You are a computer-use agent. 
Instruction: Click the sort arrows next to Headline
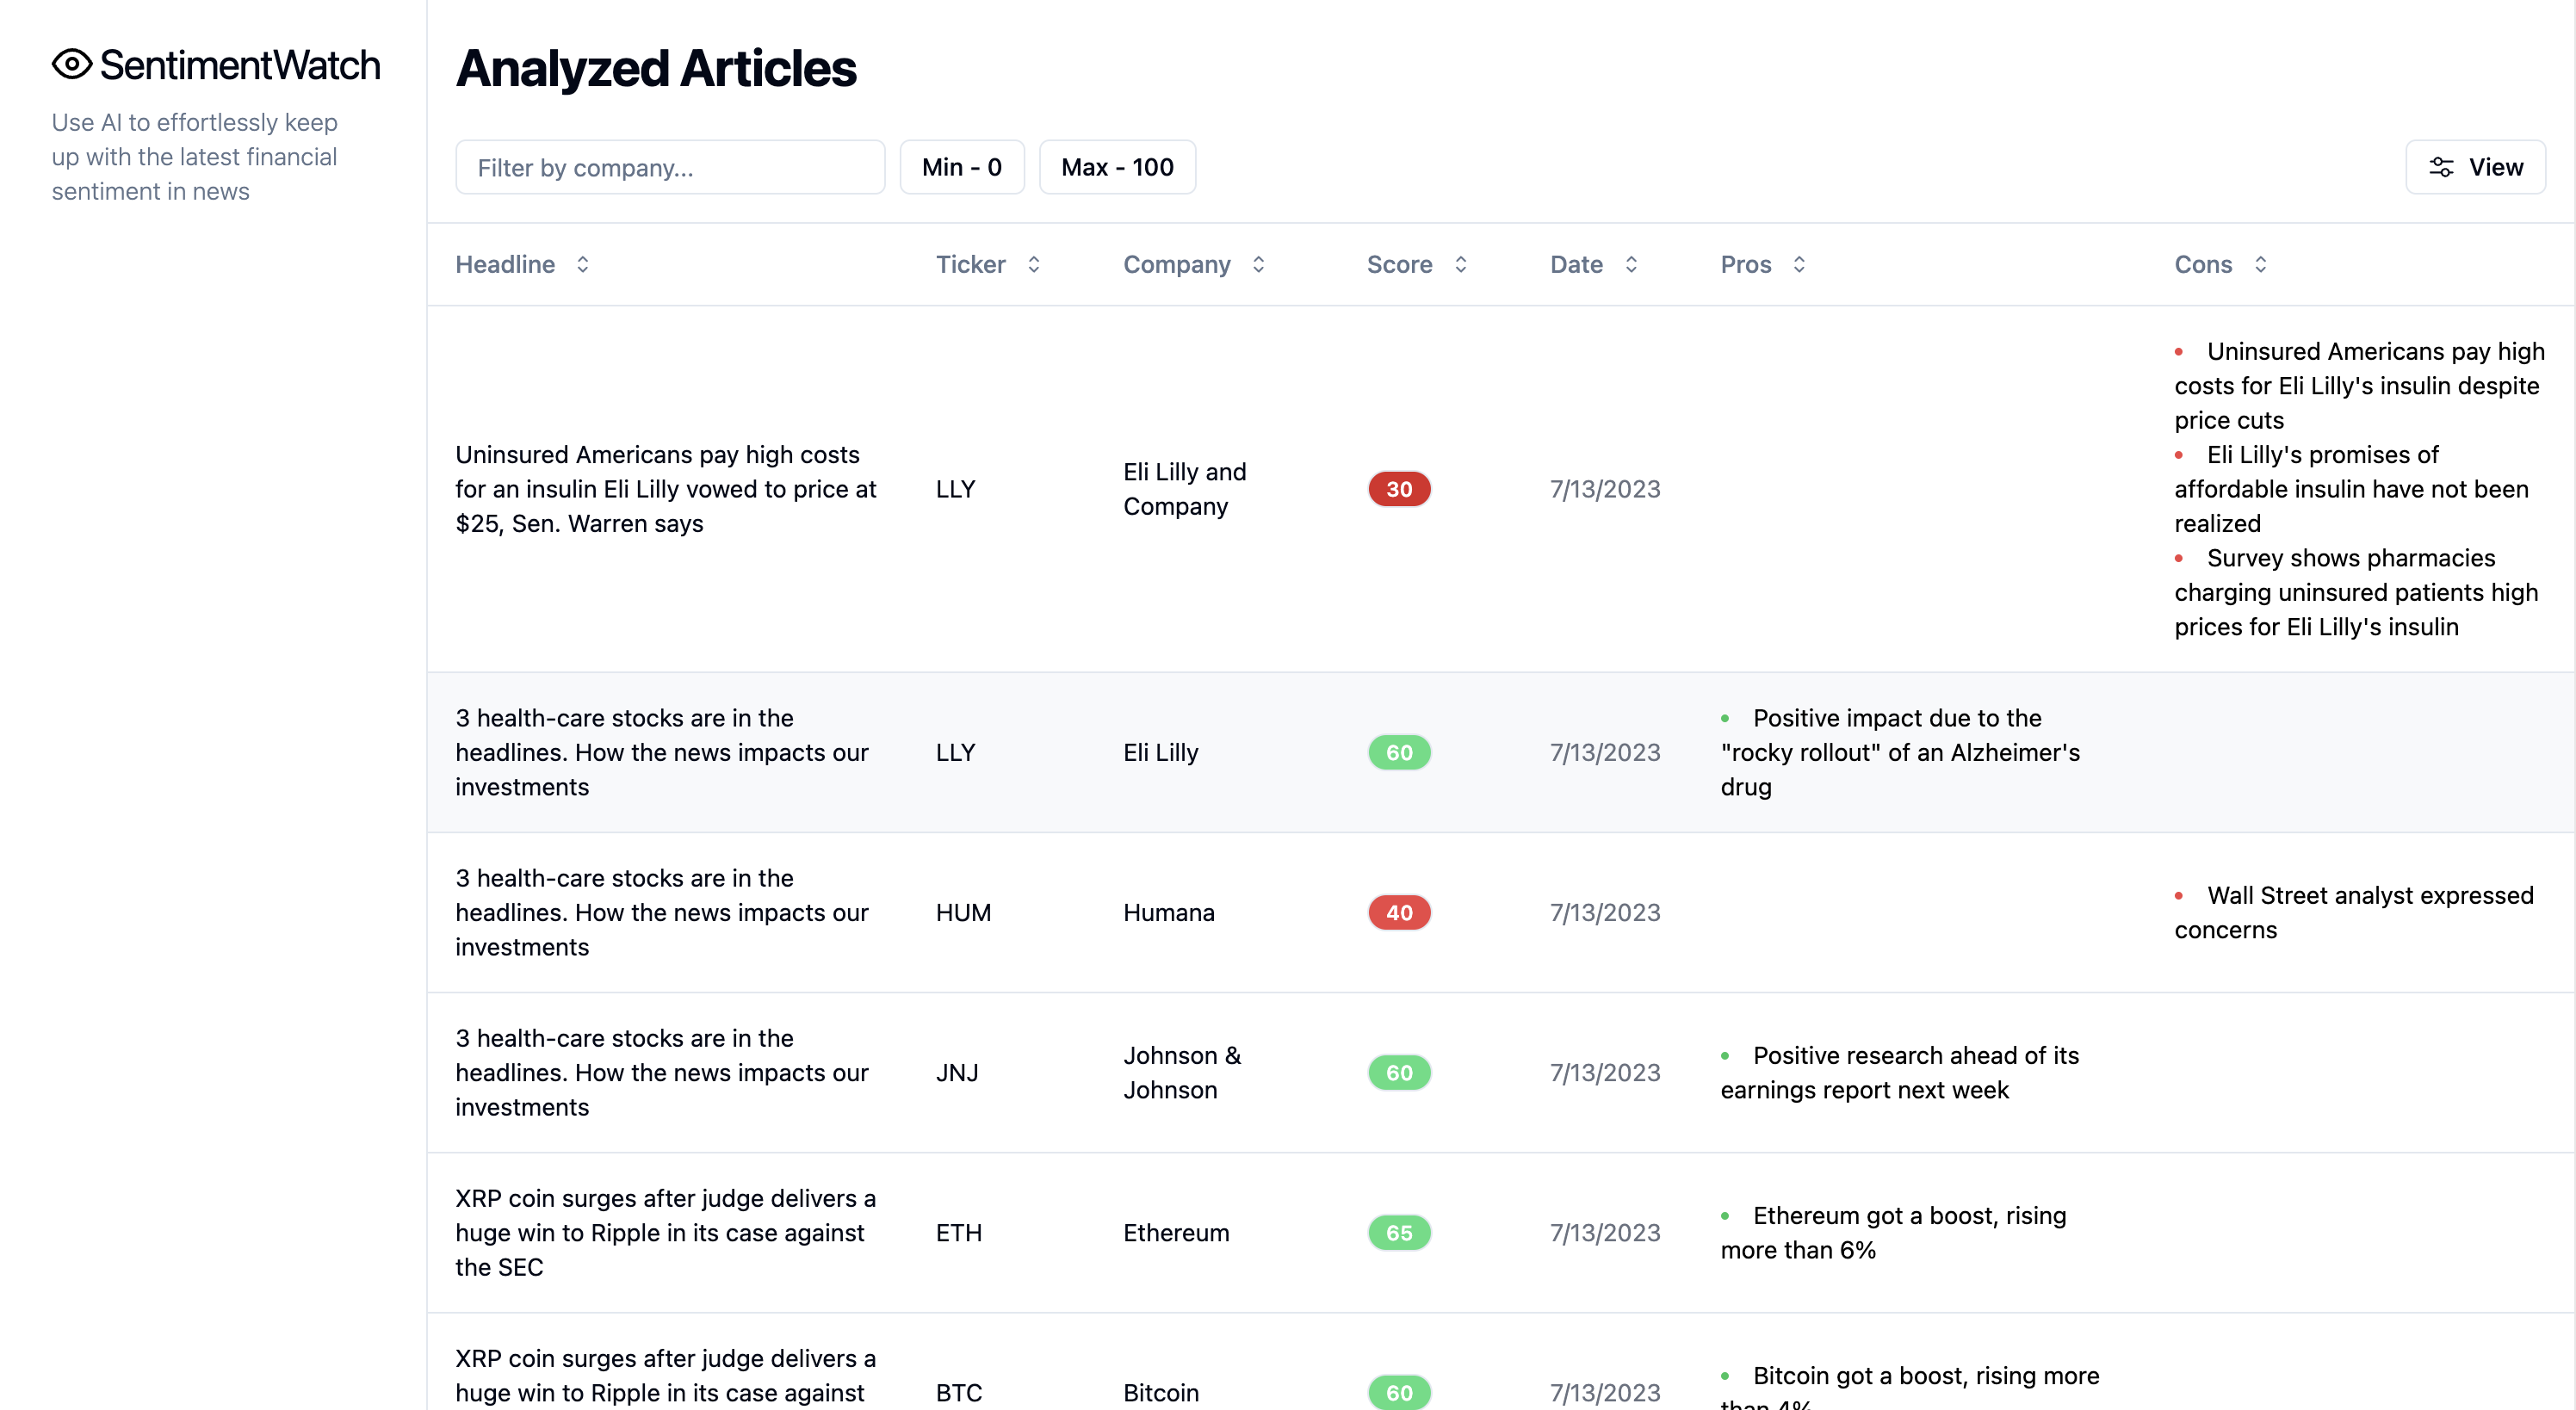tap(582, 264)
